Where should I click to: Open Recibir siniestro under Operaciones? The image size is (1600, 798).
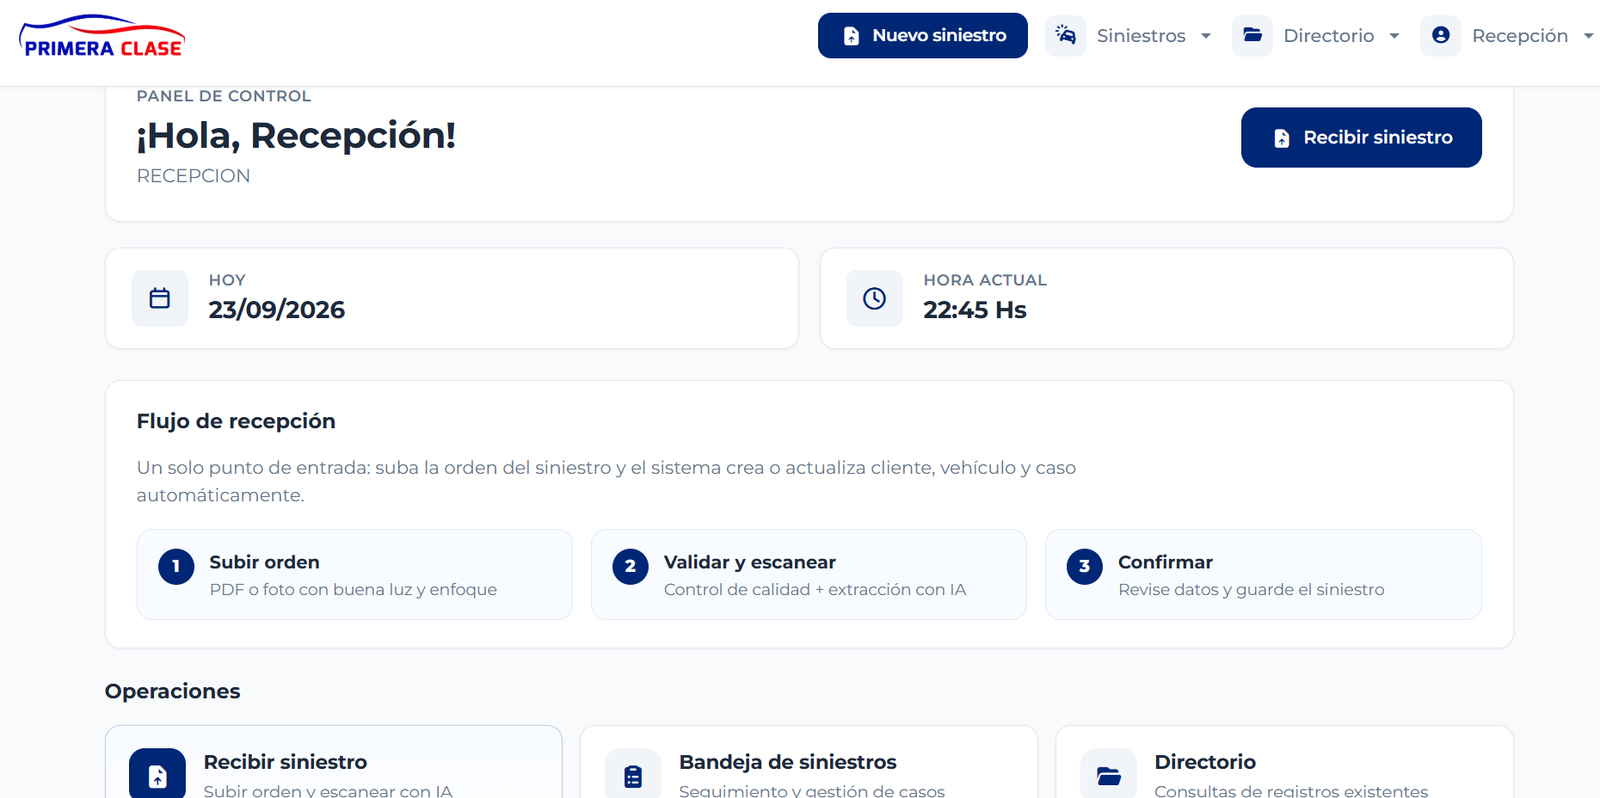(x=333, y=762)
